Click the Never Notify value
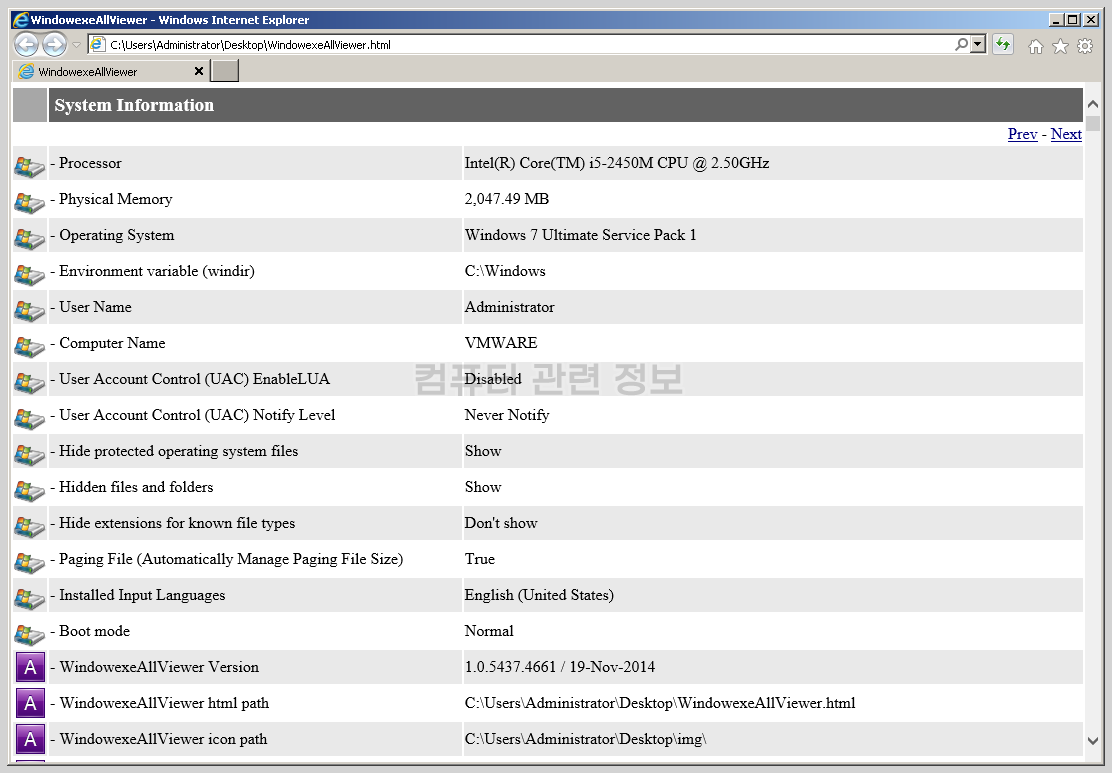 point(507,415)
